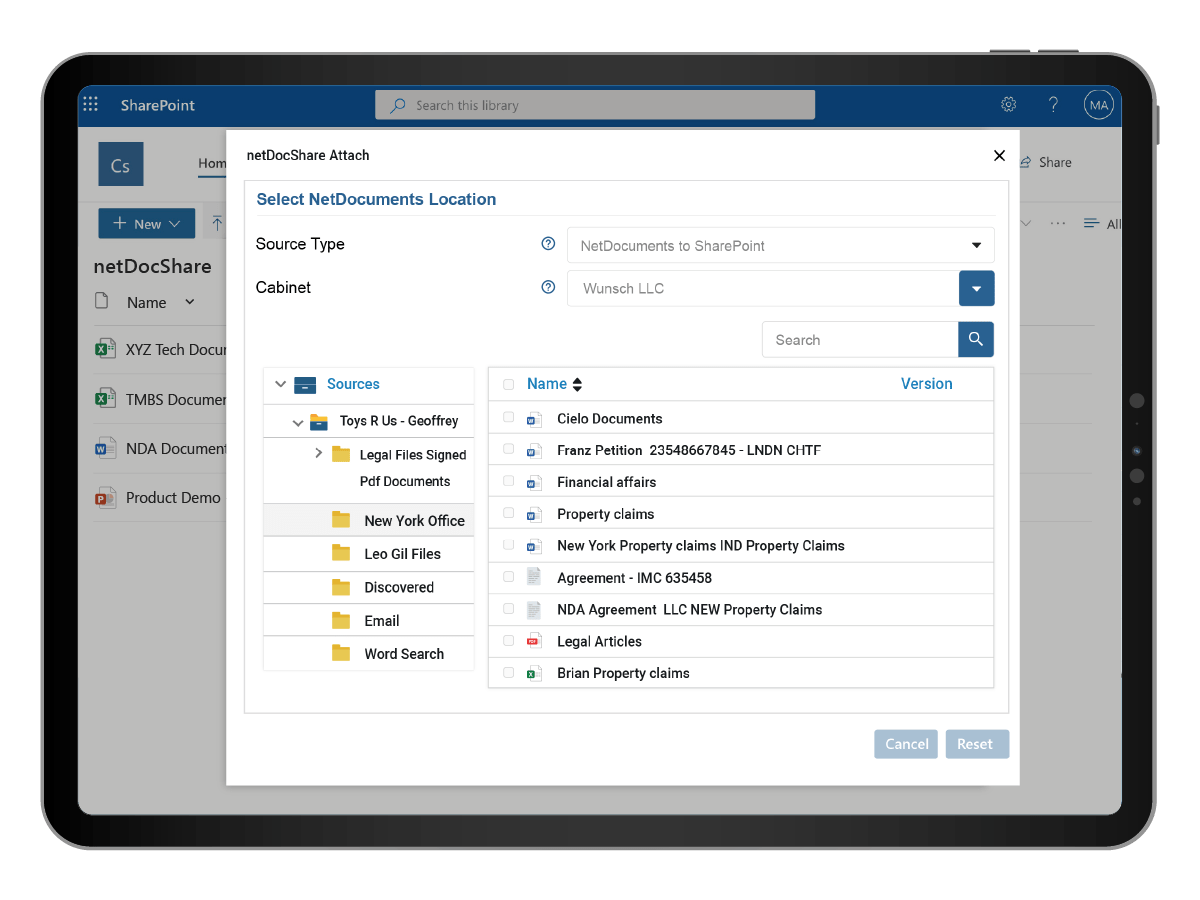Open the help question mark in header
Image resolution: width=1200 pixels, height=900 pixels.
1053,105
